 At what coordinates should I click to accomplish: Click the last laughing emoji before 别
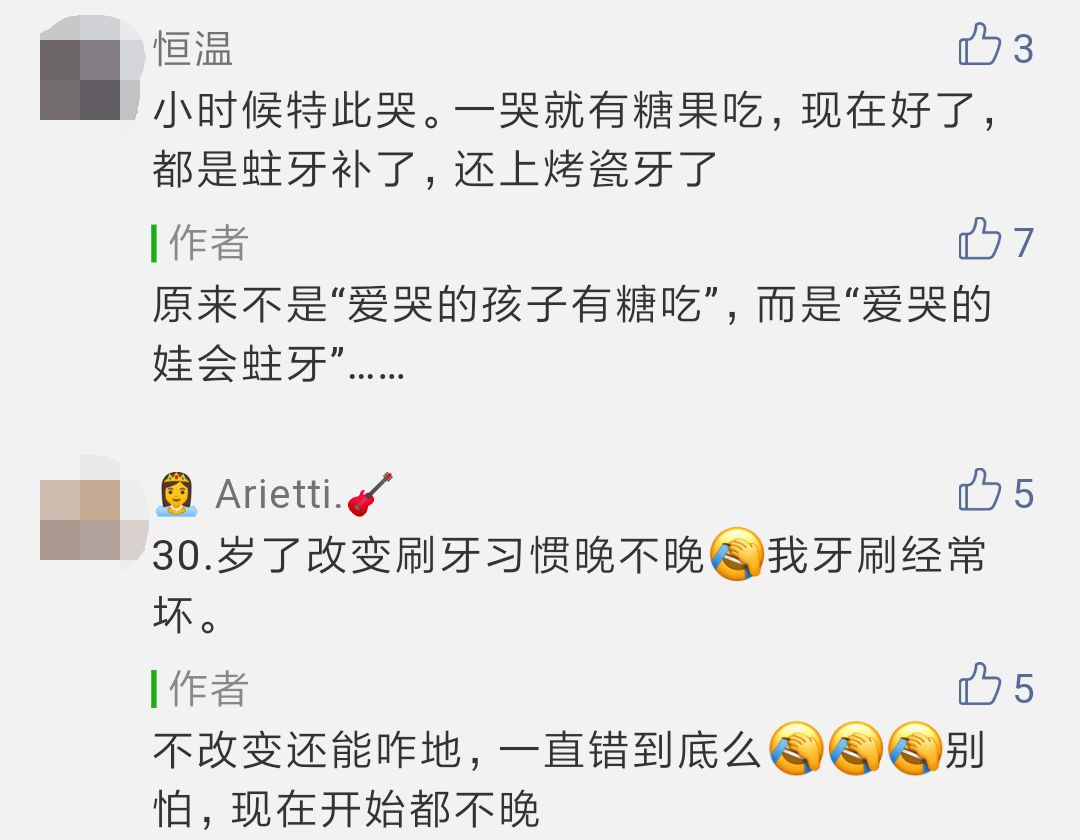point(915,748)
